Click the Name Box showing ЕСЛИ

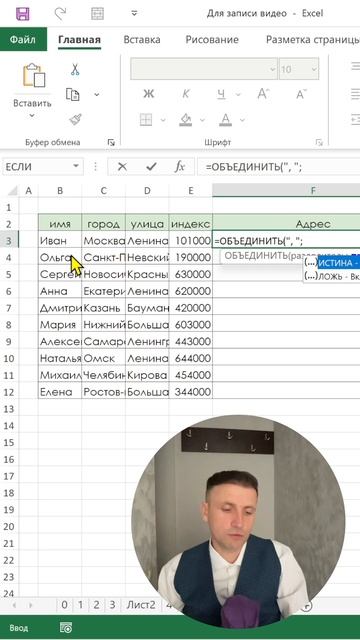click(x=36, y=167)
